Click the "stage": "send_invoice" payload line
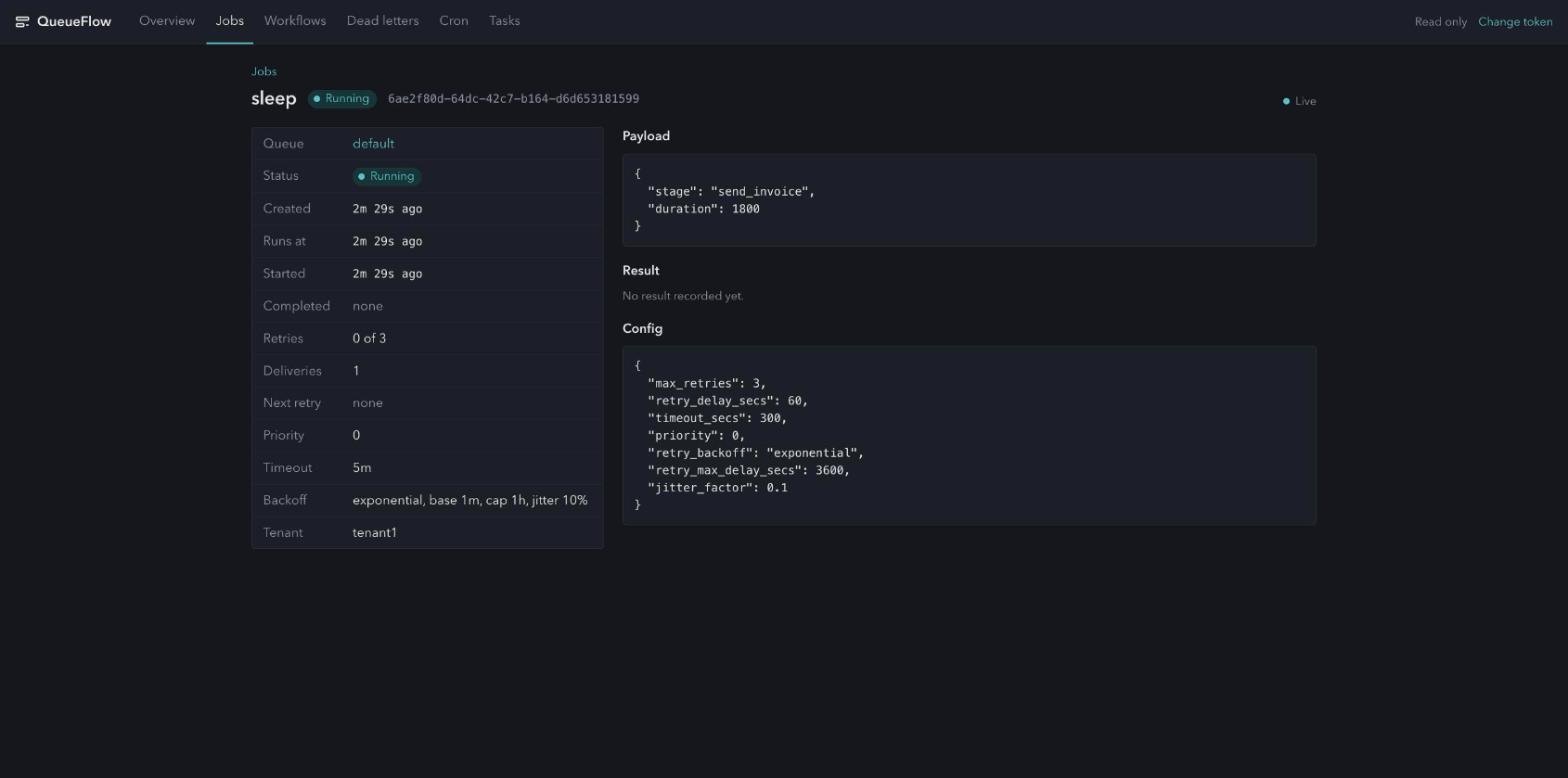The height and width of the screenshot is (778, 1568). [x=731, y=192]
